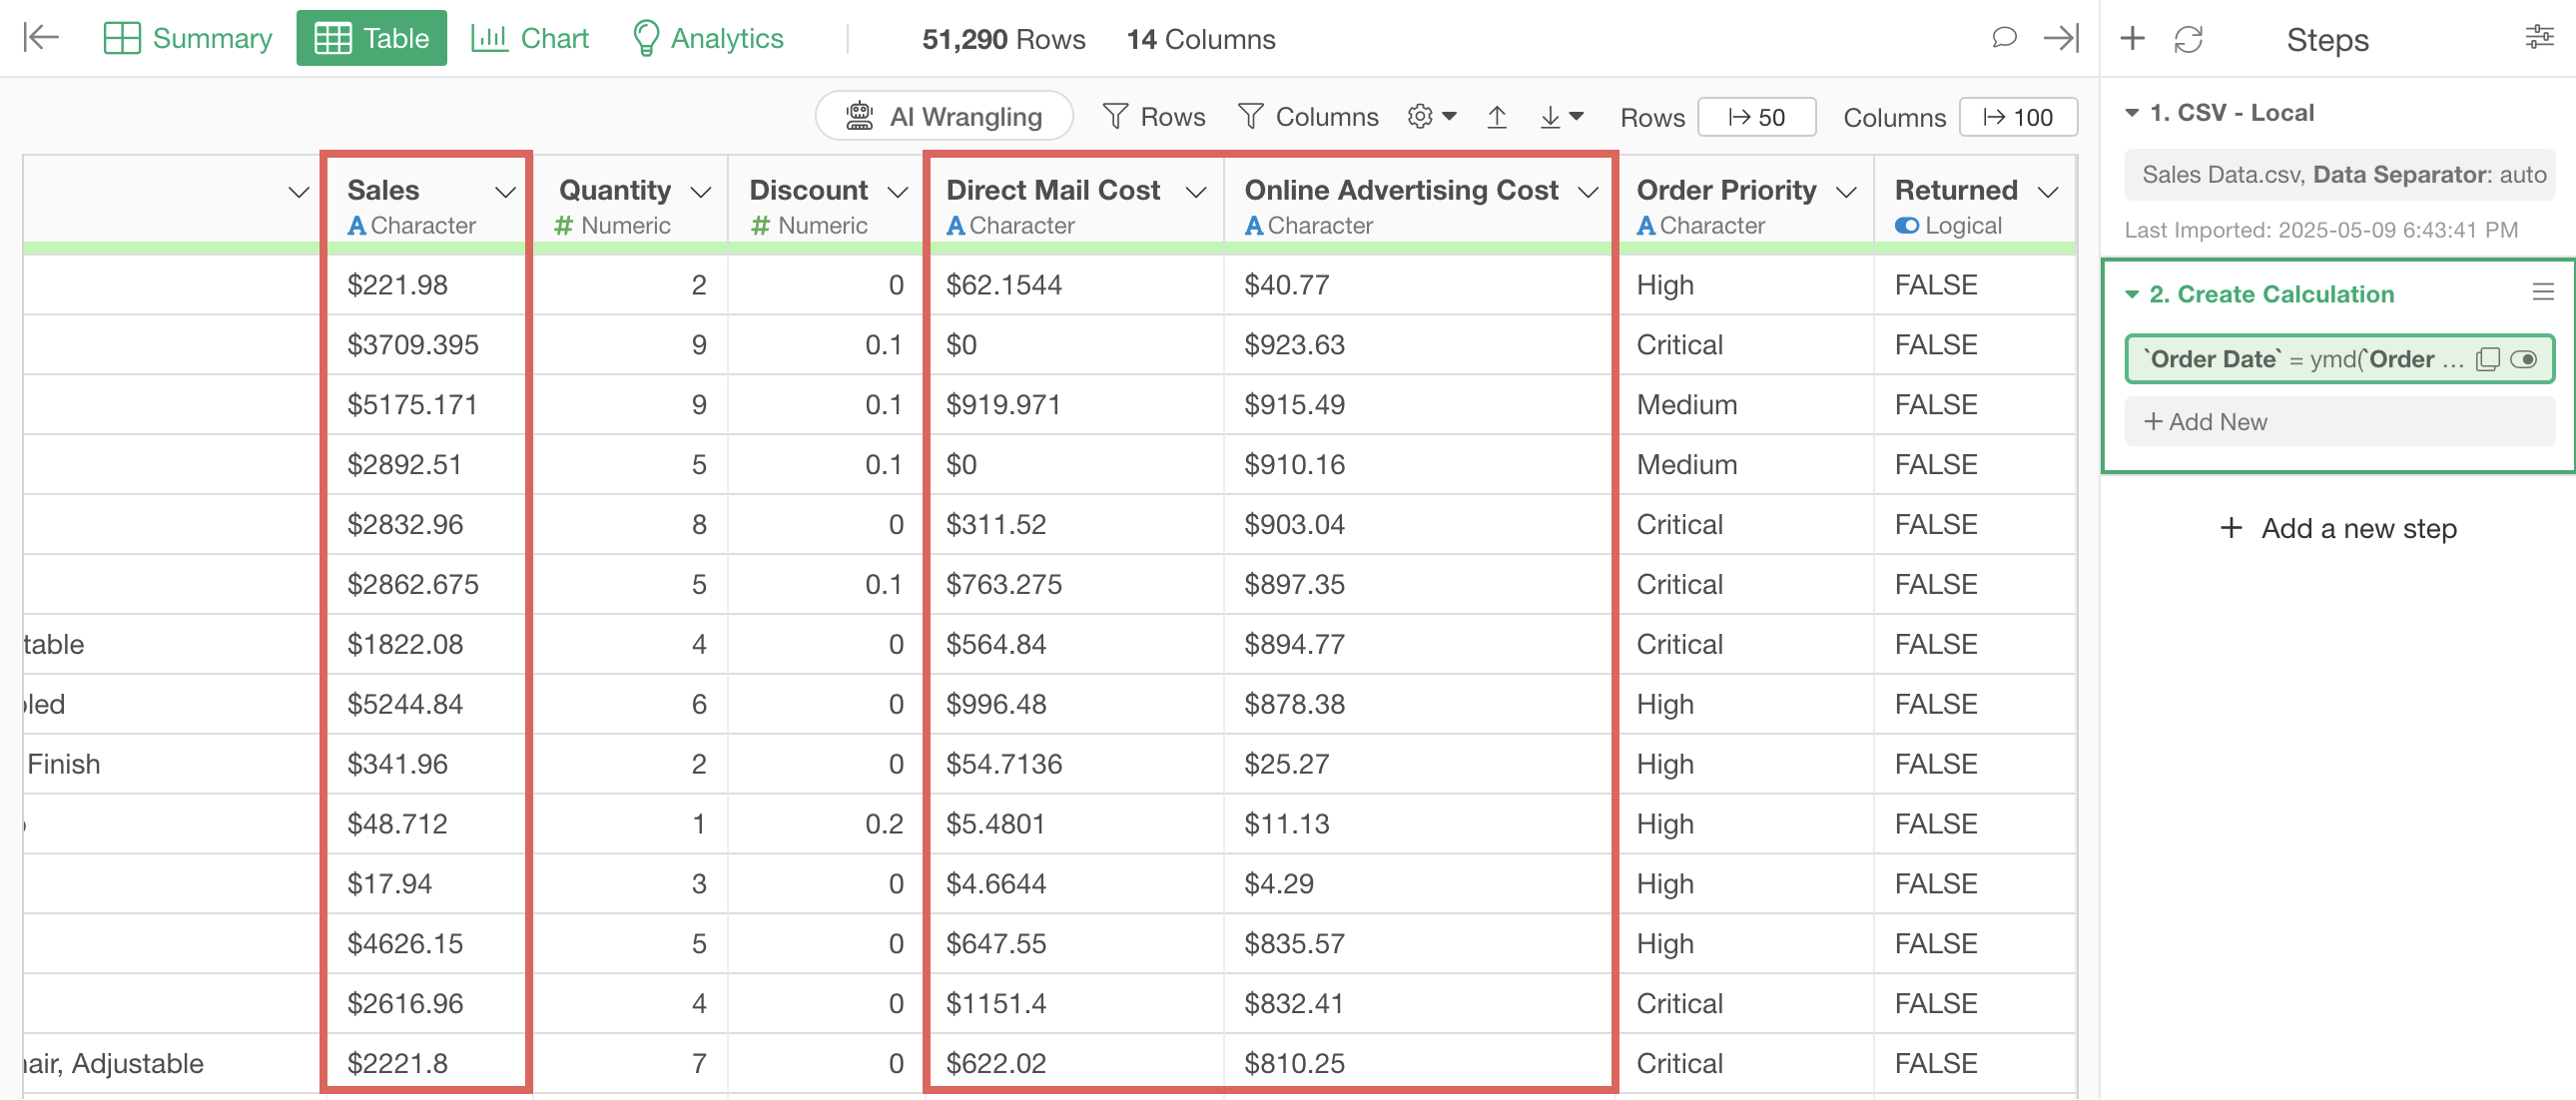Screen dimensions: 2576x1100
Task: Open the Returned column menu chevron
Action: (x=2047, y=192)
